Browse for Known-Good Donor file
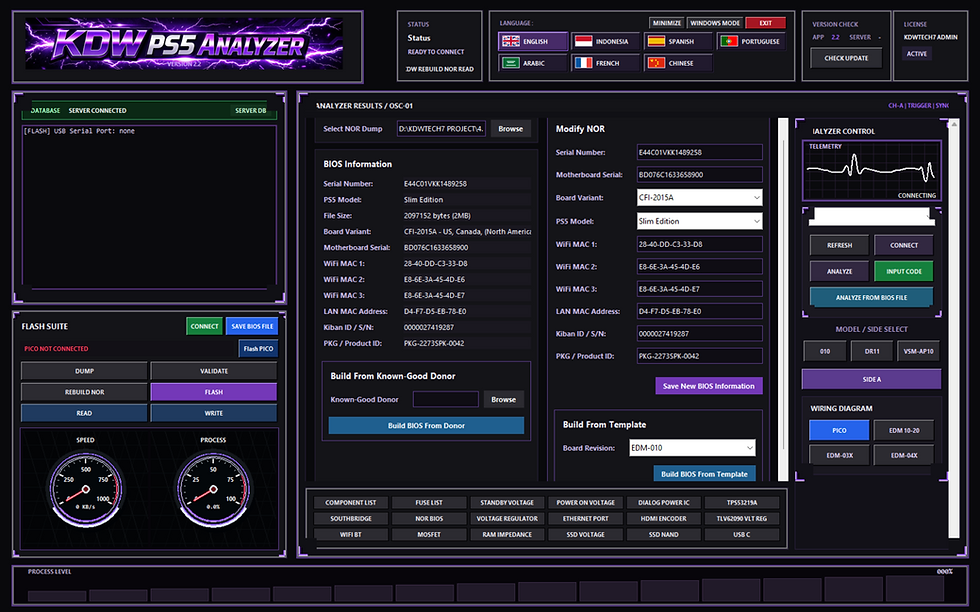Screen dimensions: 980x612 coord(503,399)
